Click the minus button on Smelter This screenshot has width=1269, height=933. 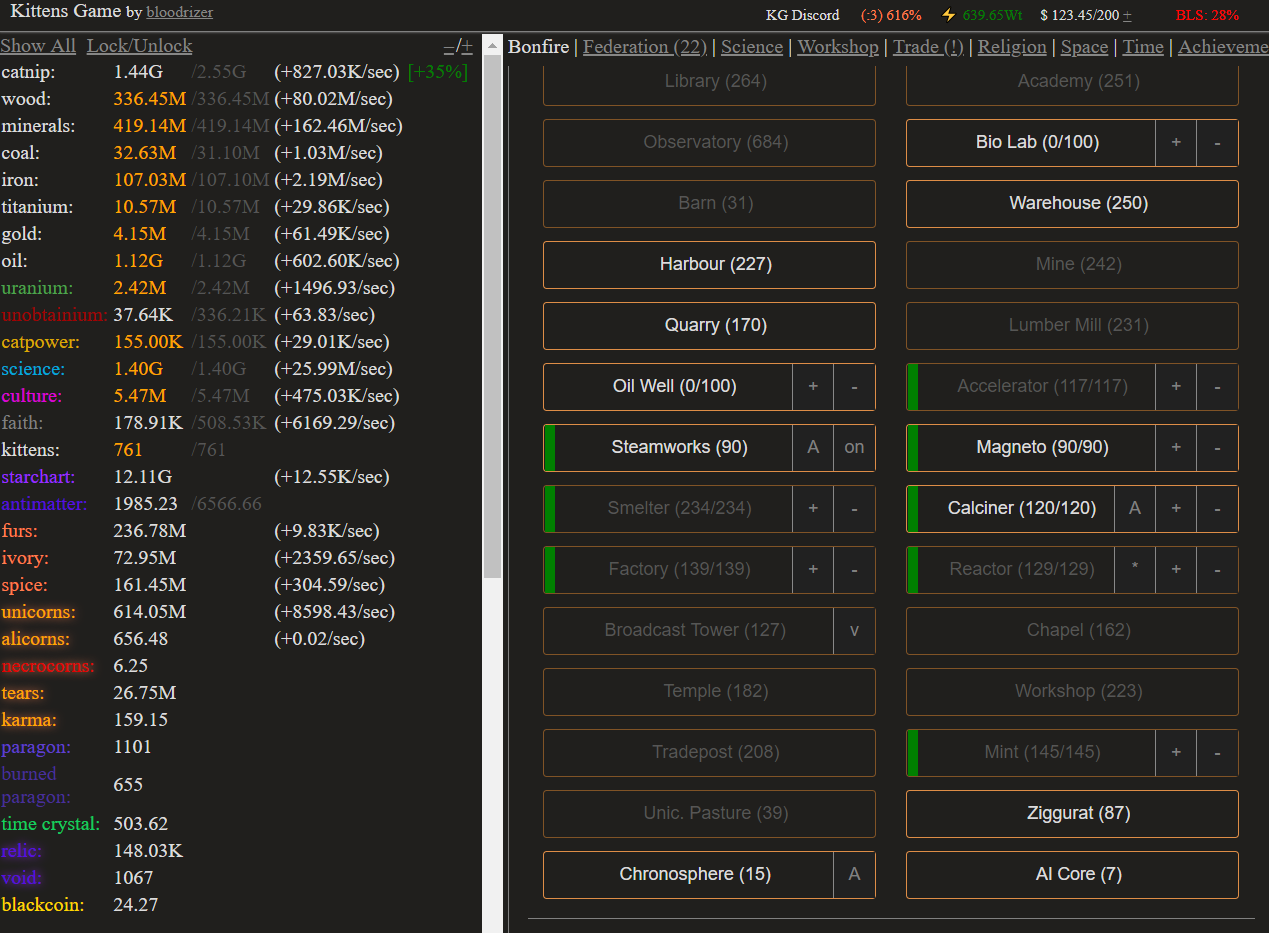tap(854, 509)
